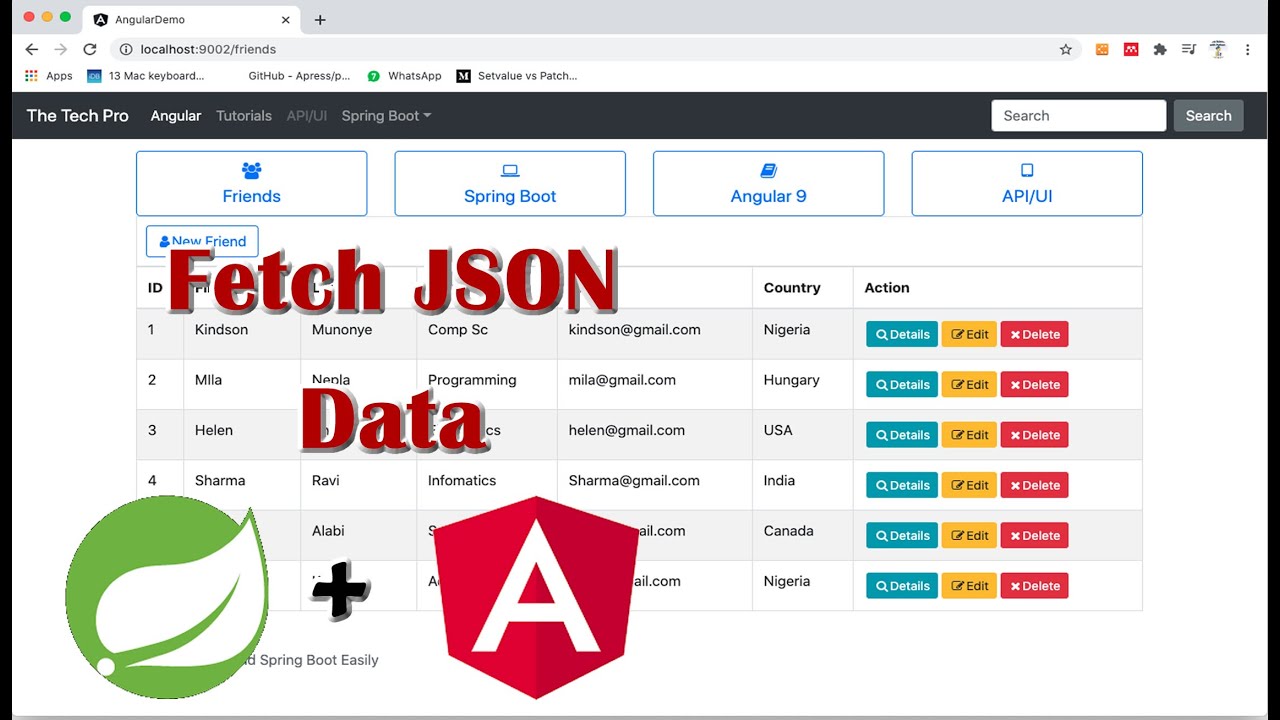This screenshot has width=1280, height=720.
Task: Delete the Canada row
Action: pyautogui.click(x=1034, y=535)
